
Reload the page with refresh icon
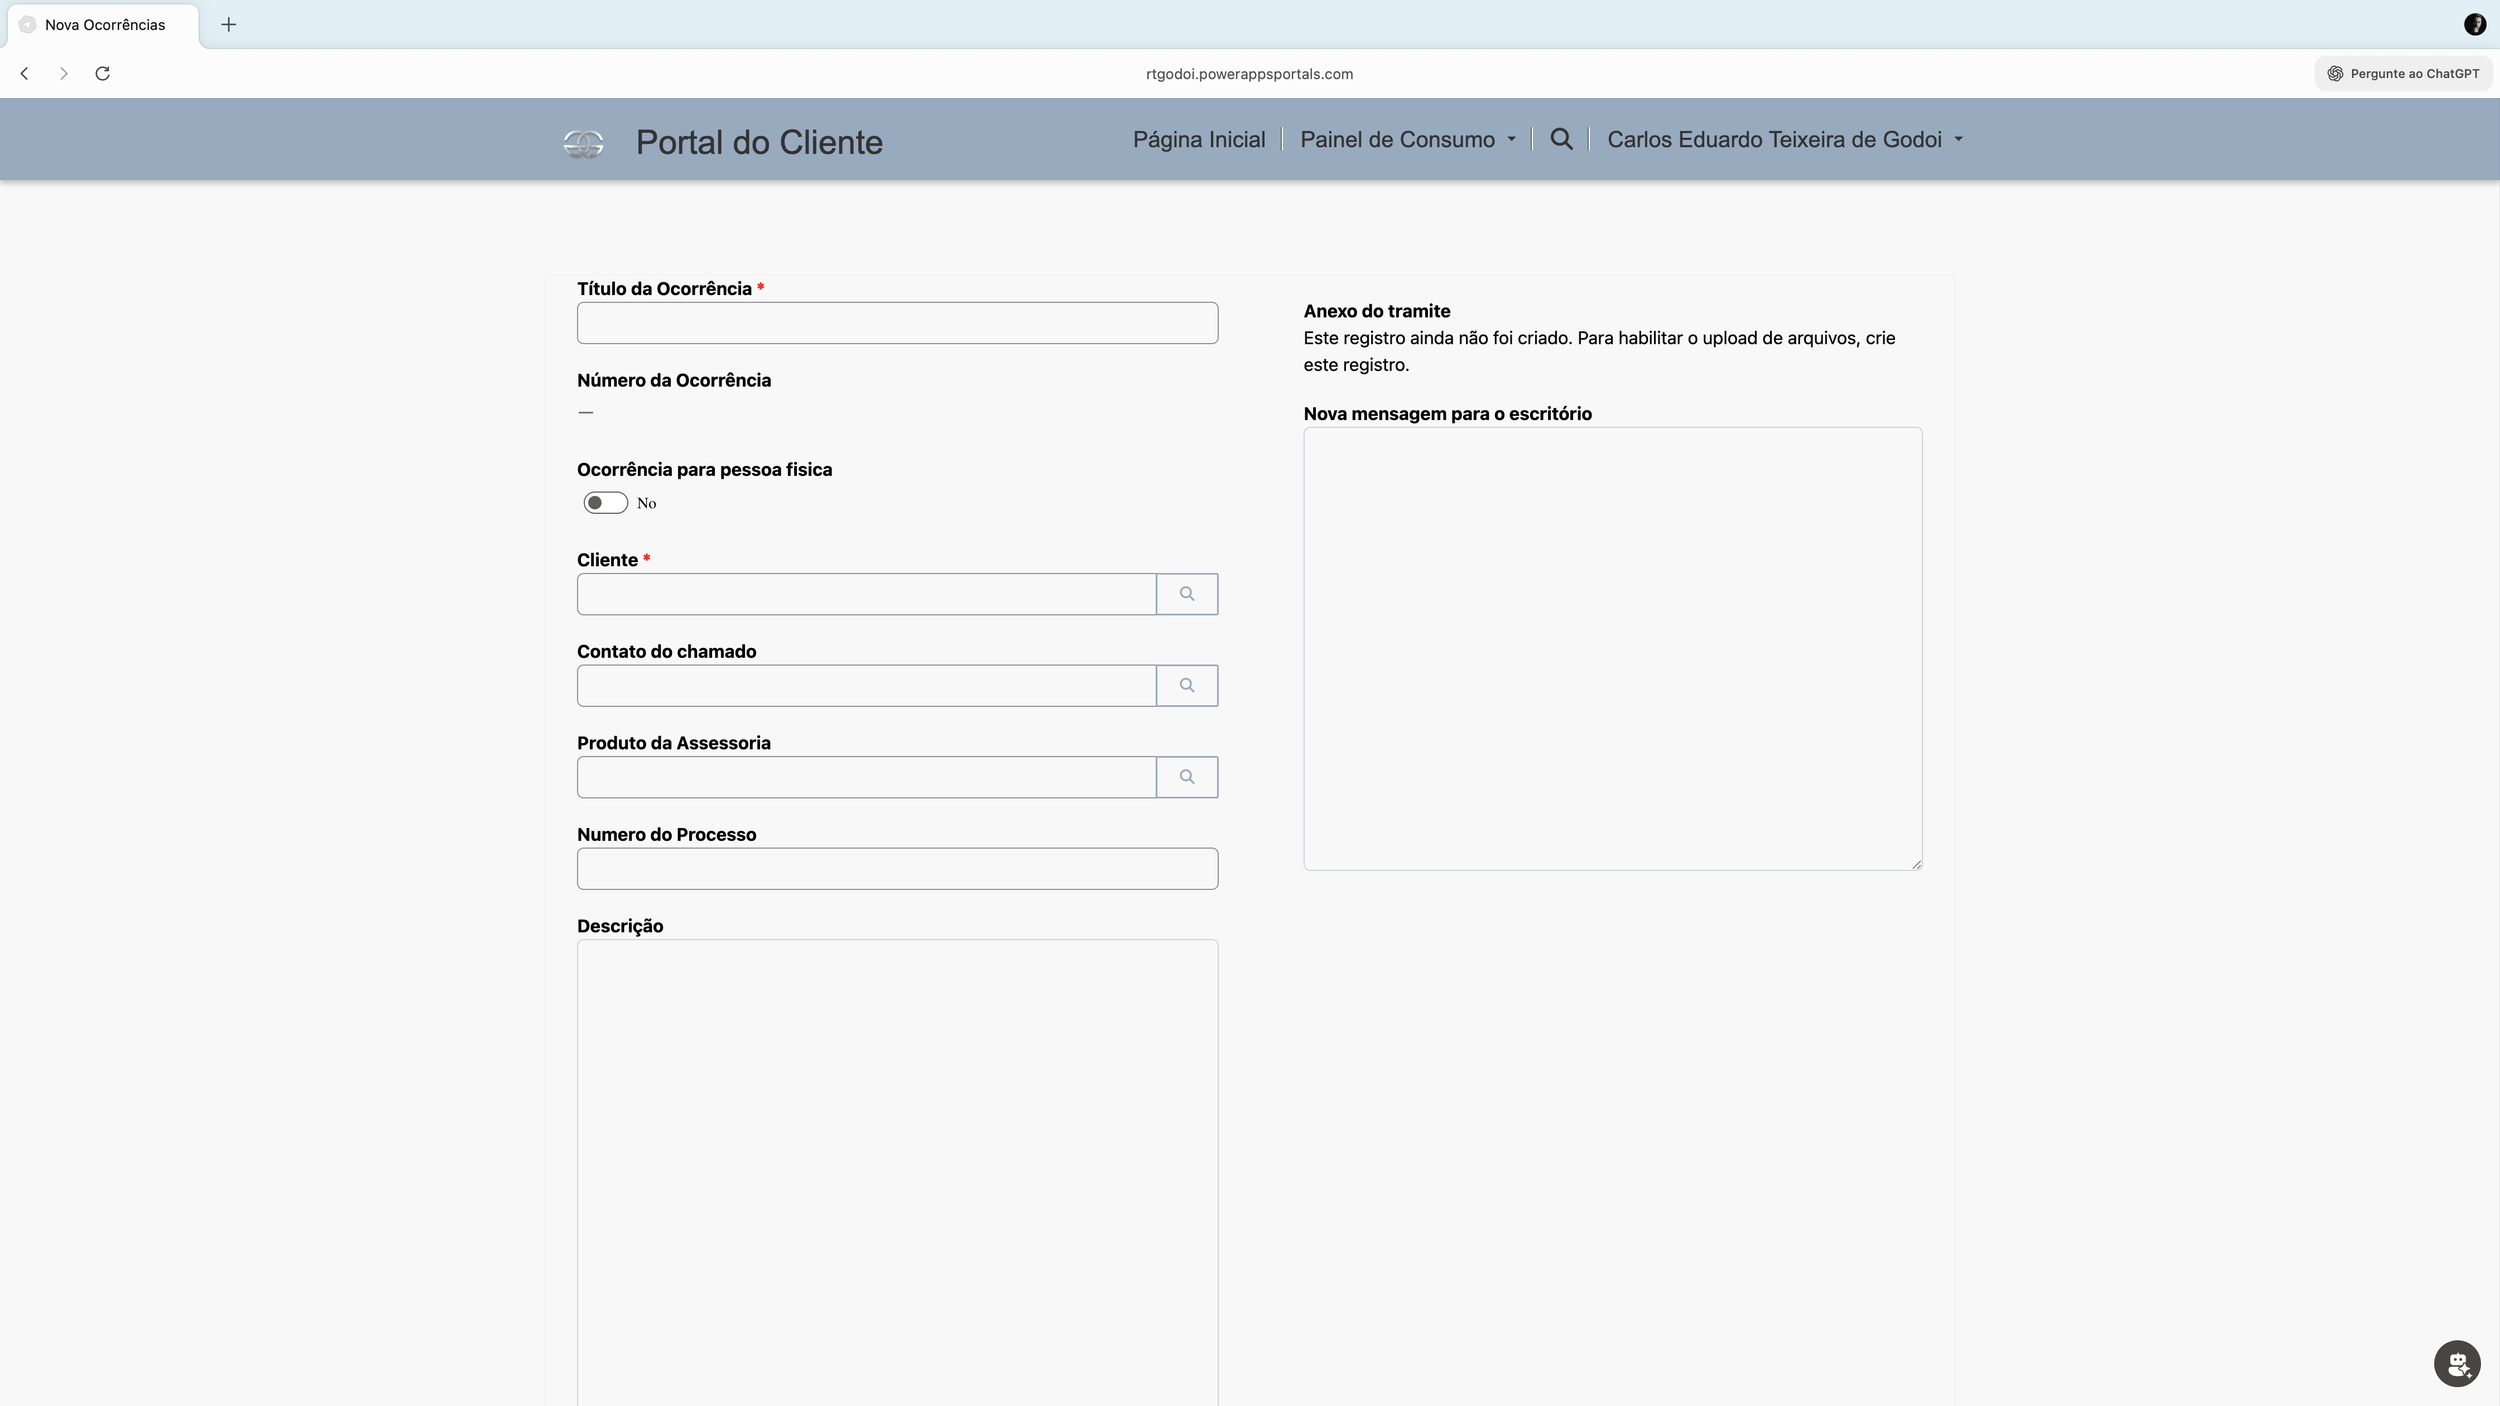[102, 74]
